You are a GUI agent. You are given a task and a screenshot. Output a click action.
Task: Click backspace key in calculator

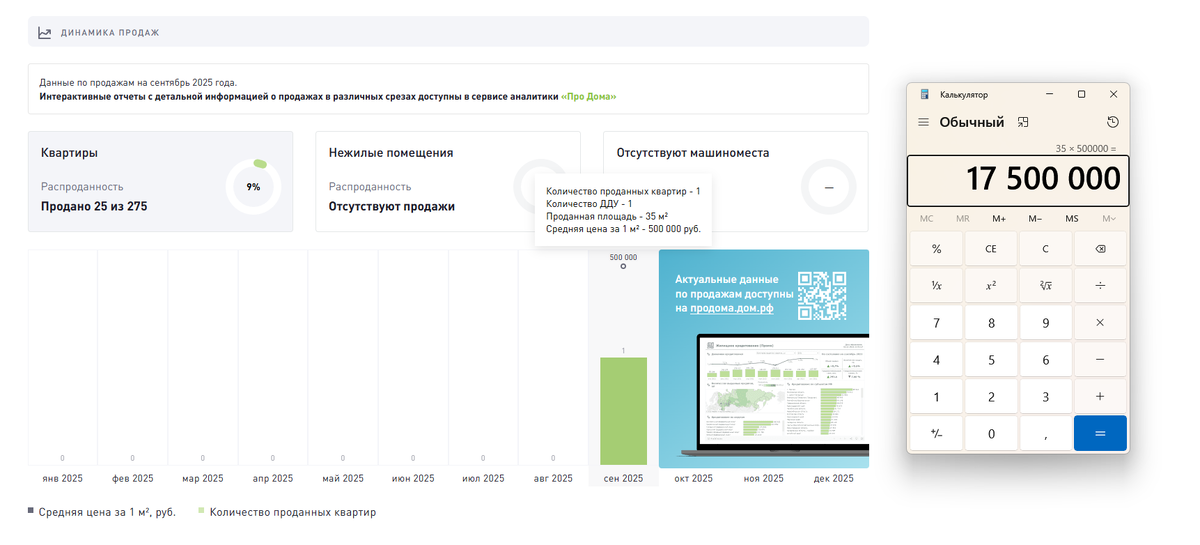tap(1100, 249)
